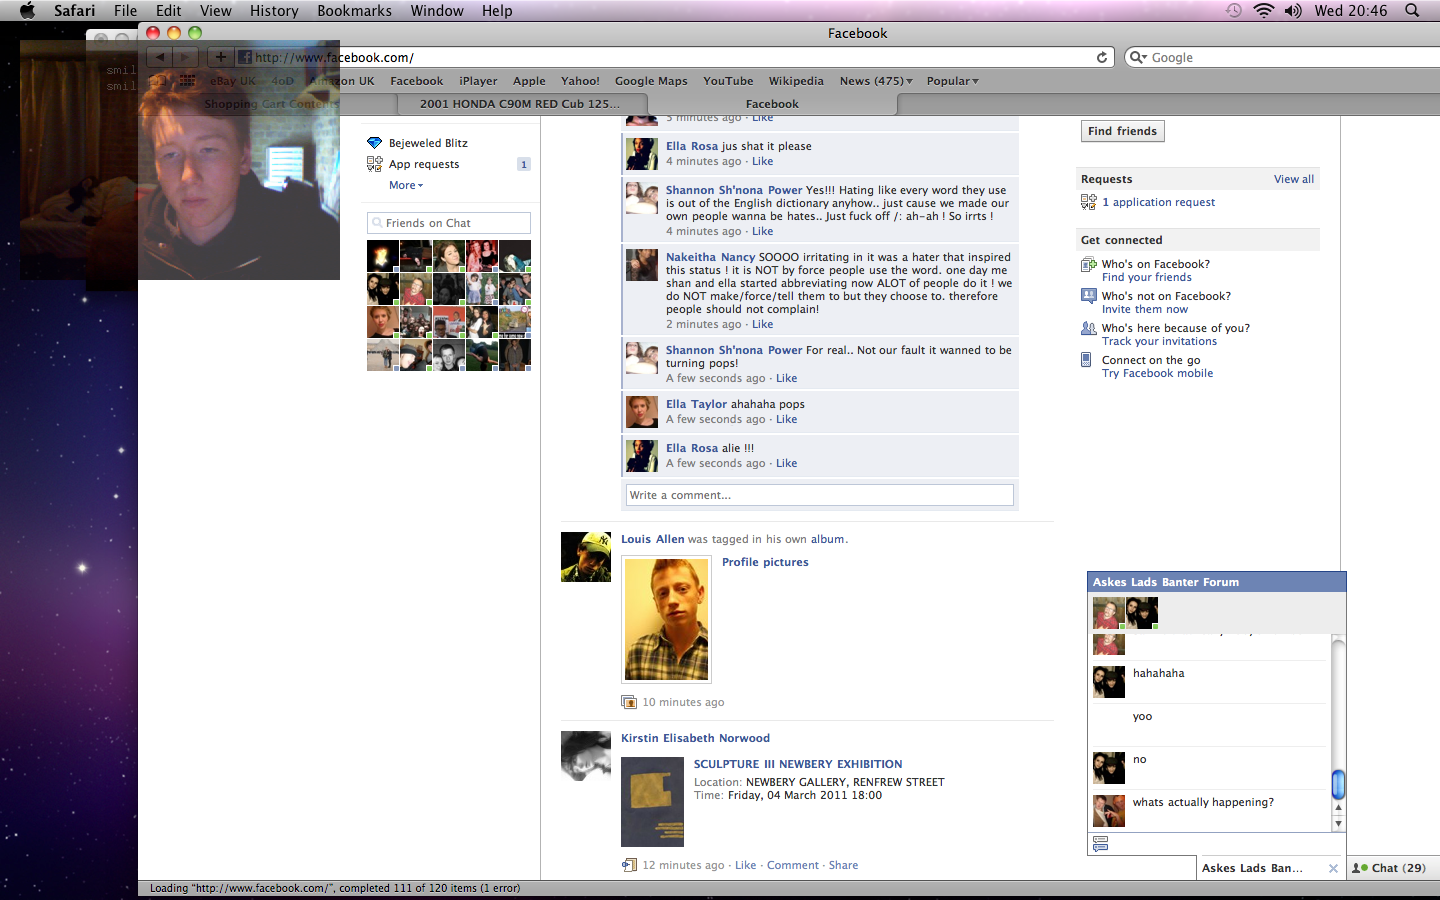Image resolution: width=1440 pixels, height=900 pixels.
Task: Click the Find friends button
Action: point(1122,131)
